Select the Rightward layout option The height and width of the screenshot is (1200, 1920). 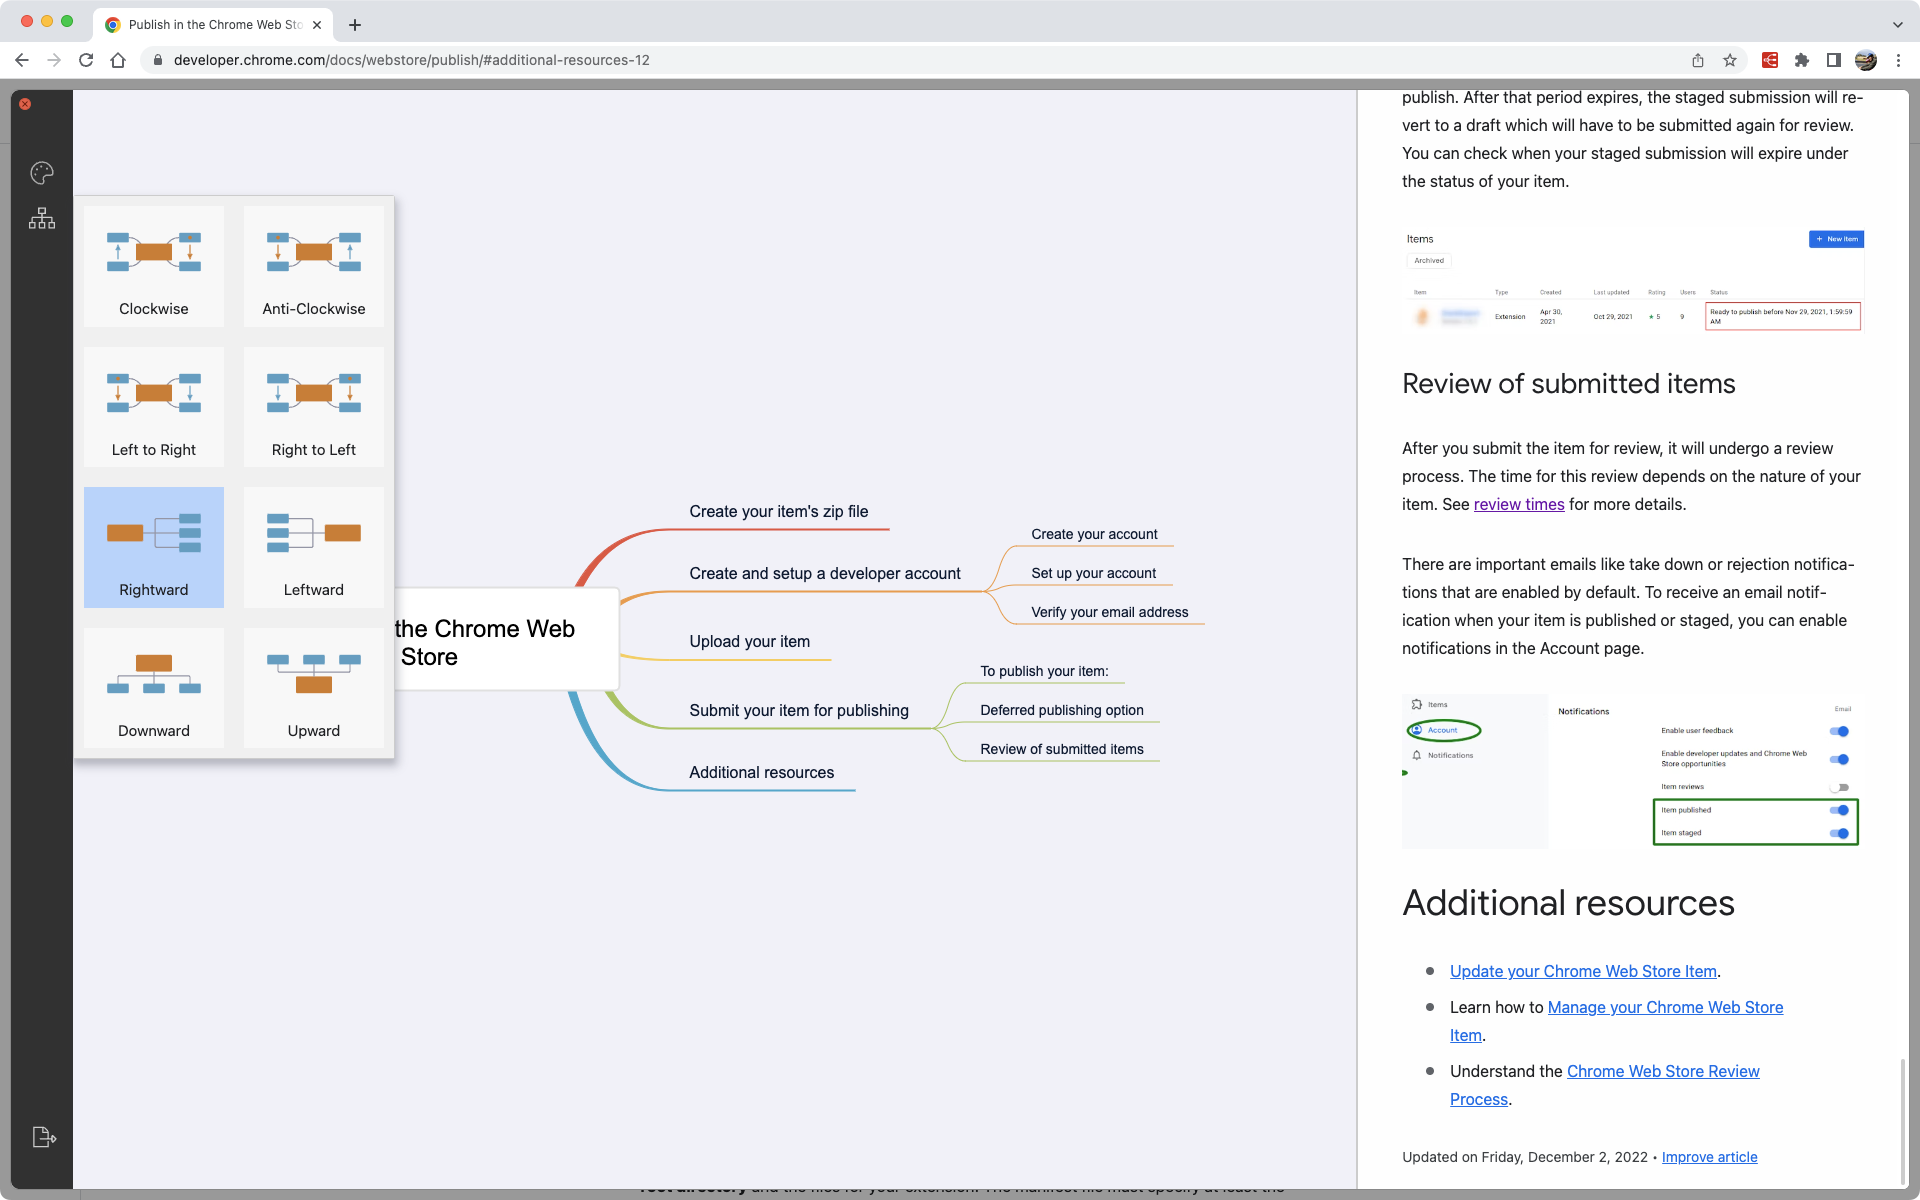click(x=154, y=547)
